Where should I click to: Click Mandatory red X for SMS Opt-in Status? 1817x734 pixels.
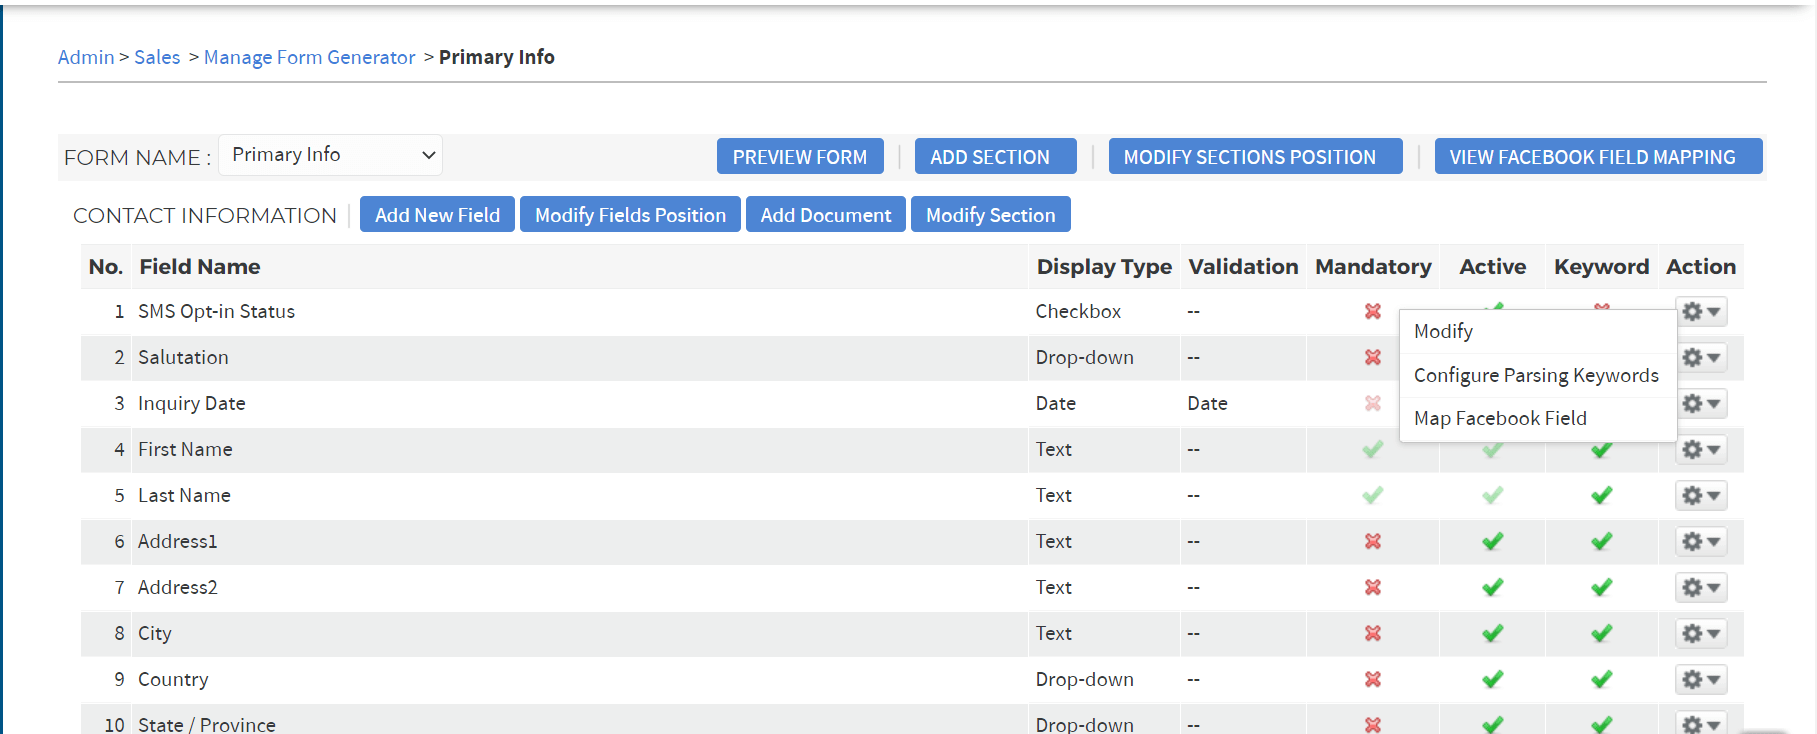(x=1372, y=311)
